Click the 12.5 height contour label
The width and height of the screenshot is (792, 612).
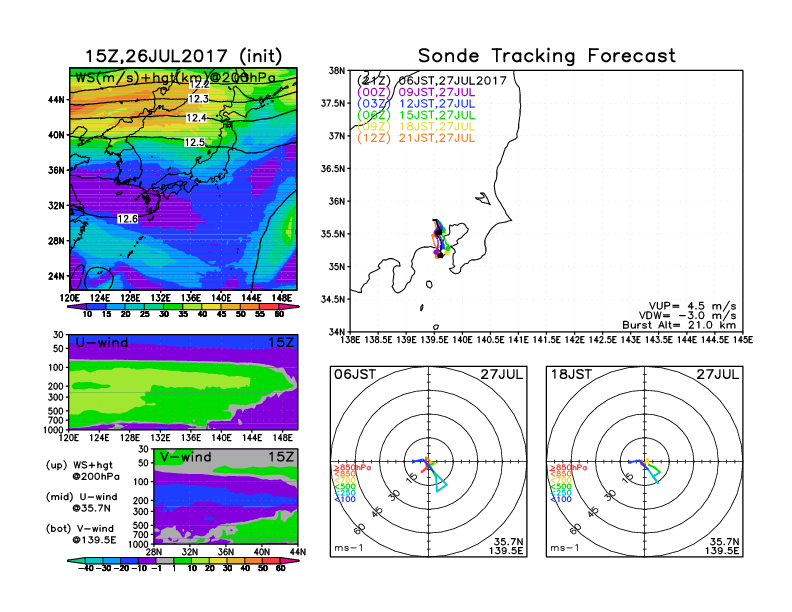click(x=194, y=142)
